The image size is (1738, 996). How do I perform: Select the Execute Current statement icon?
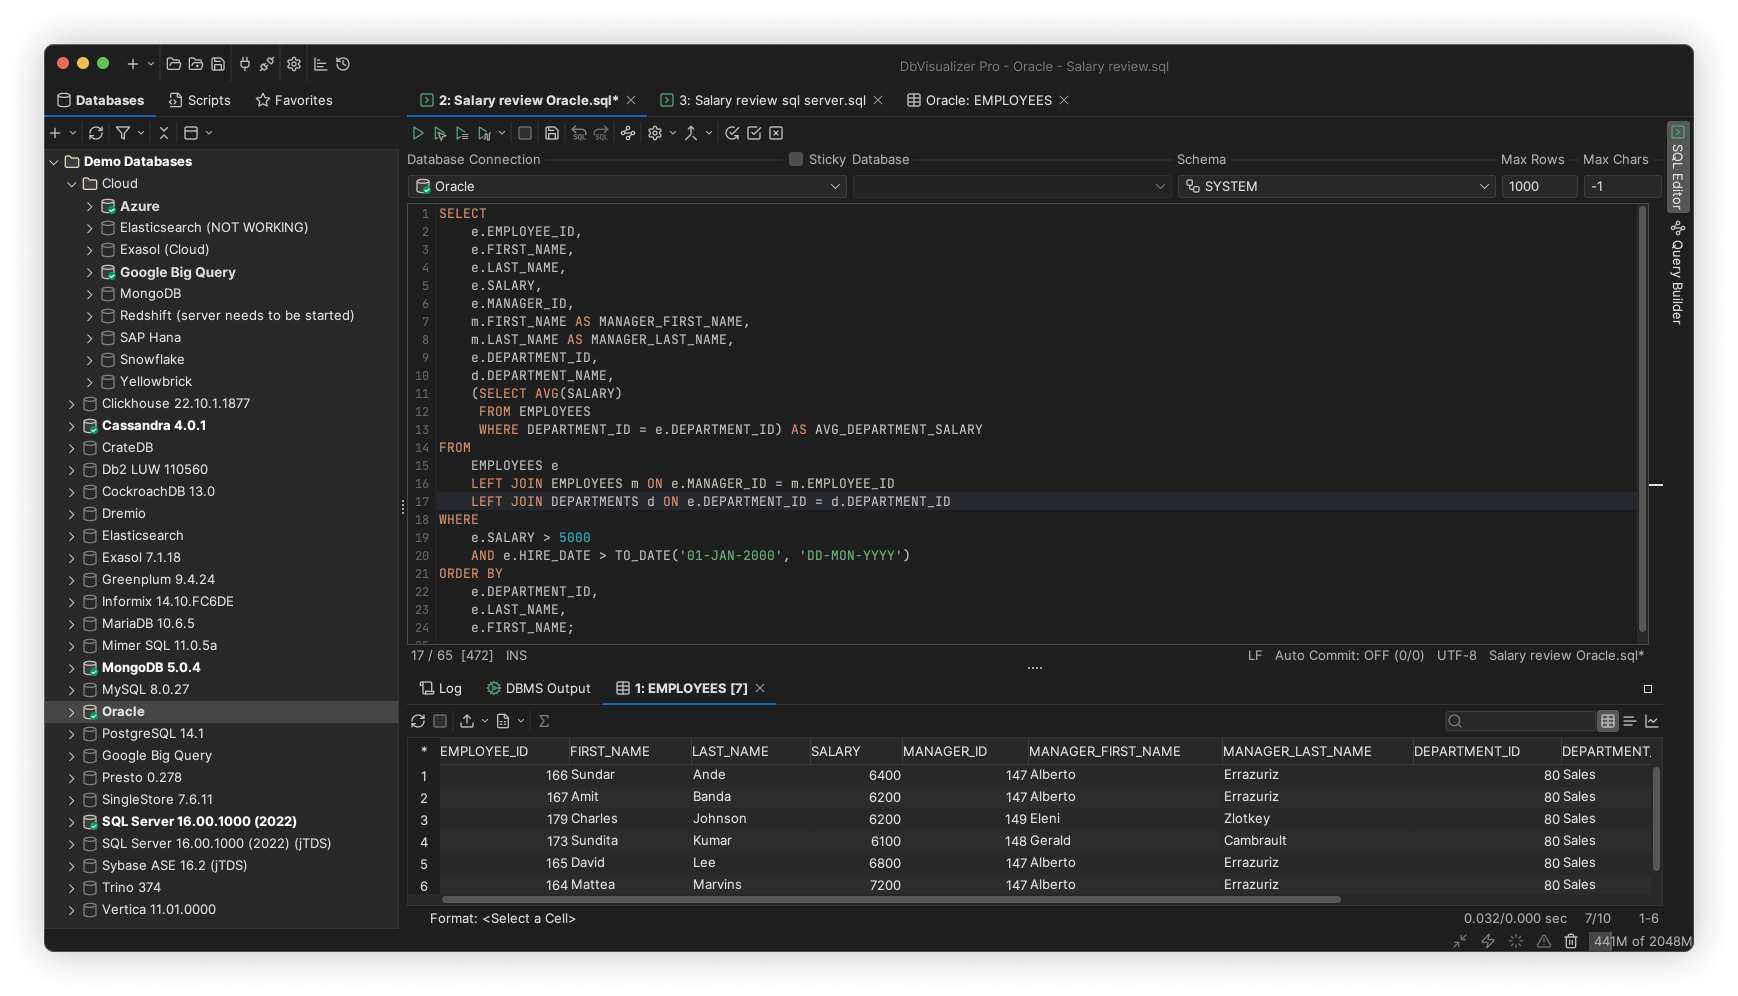[x=440, y=133]
